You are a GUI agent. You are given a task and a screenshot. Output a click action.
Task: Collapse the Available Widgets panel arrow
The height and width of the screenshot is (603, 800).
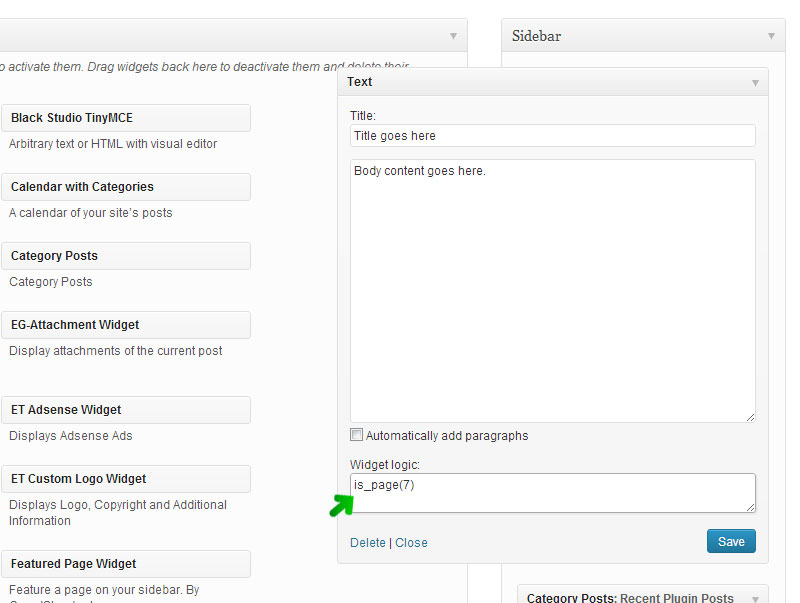(x=453, y=36)
